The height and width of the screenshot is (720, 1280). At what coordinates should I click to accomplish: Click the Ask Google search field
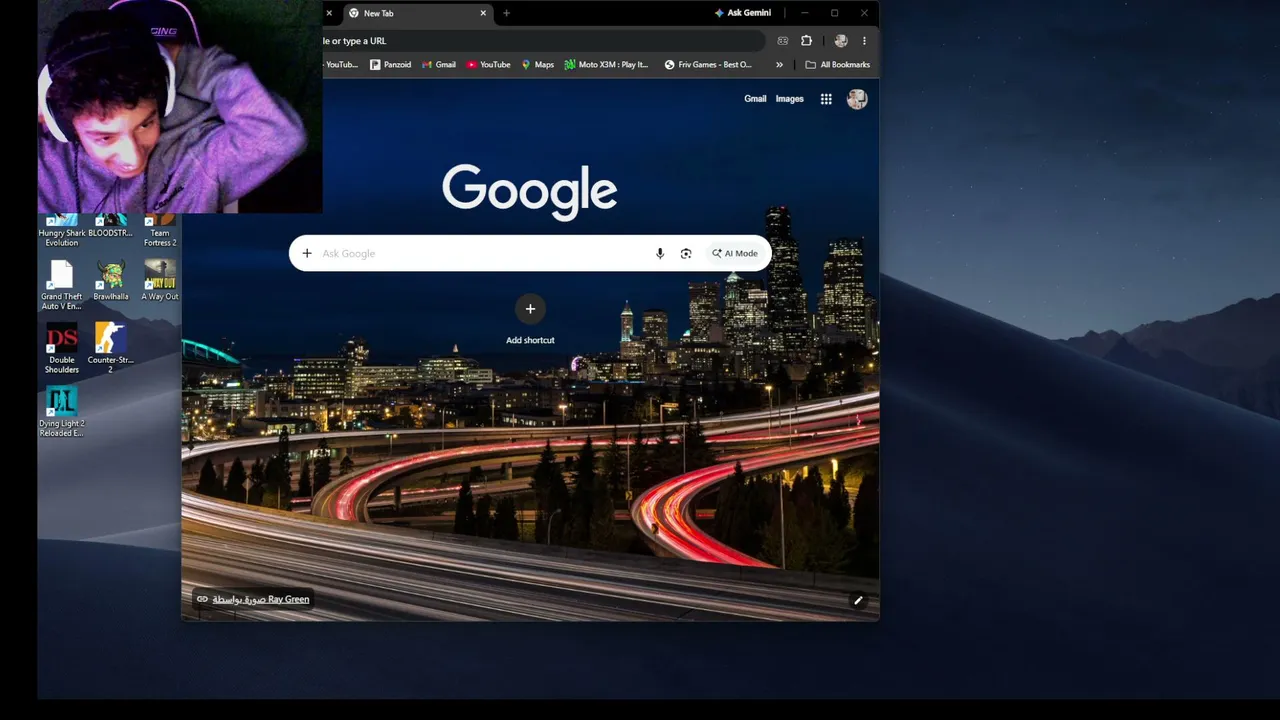click(483, 253)
